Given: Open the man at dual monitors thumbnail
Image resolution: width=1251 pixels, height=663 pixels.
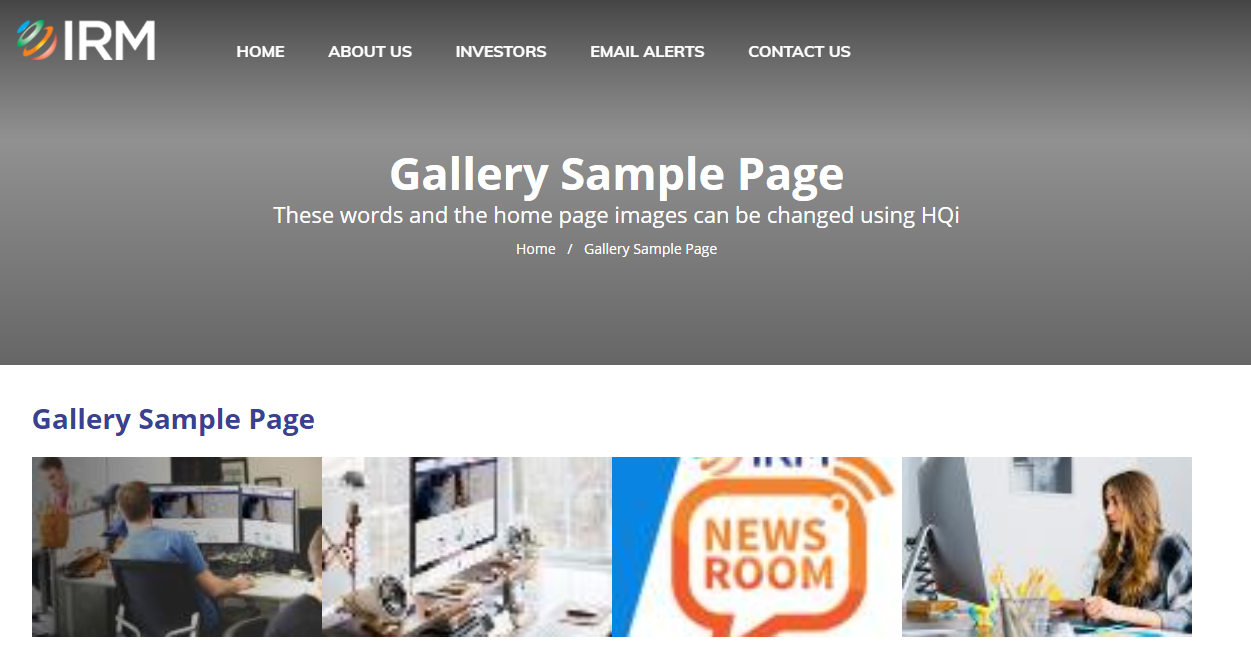Looking at the screenshot, I should [177, 547].
